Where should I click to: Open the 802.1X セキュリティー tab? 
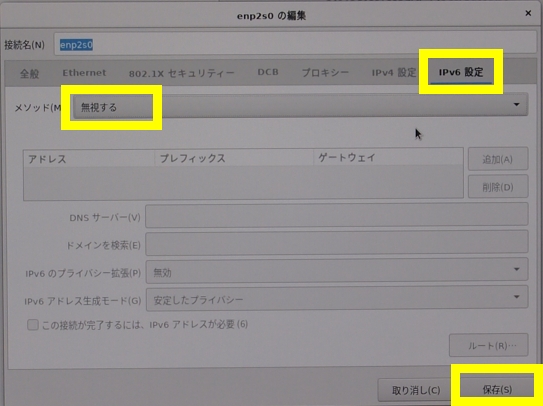[x=181, y=73]
